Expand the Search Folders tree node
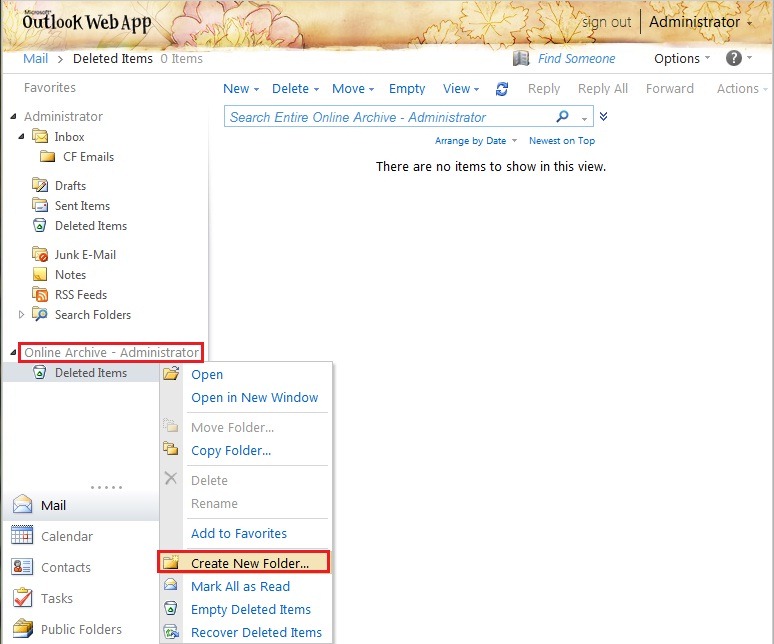The height and width of the screenshot is (644, 774). pos(22,315)
